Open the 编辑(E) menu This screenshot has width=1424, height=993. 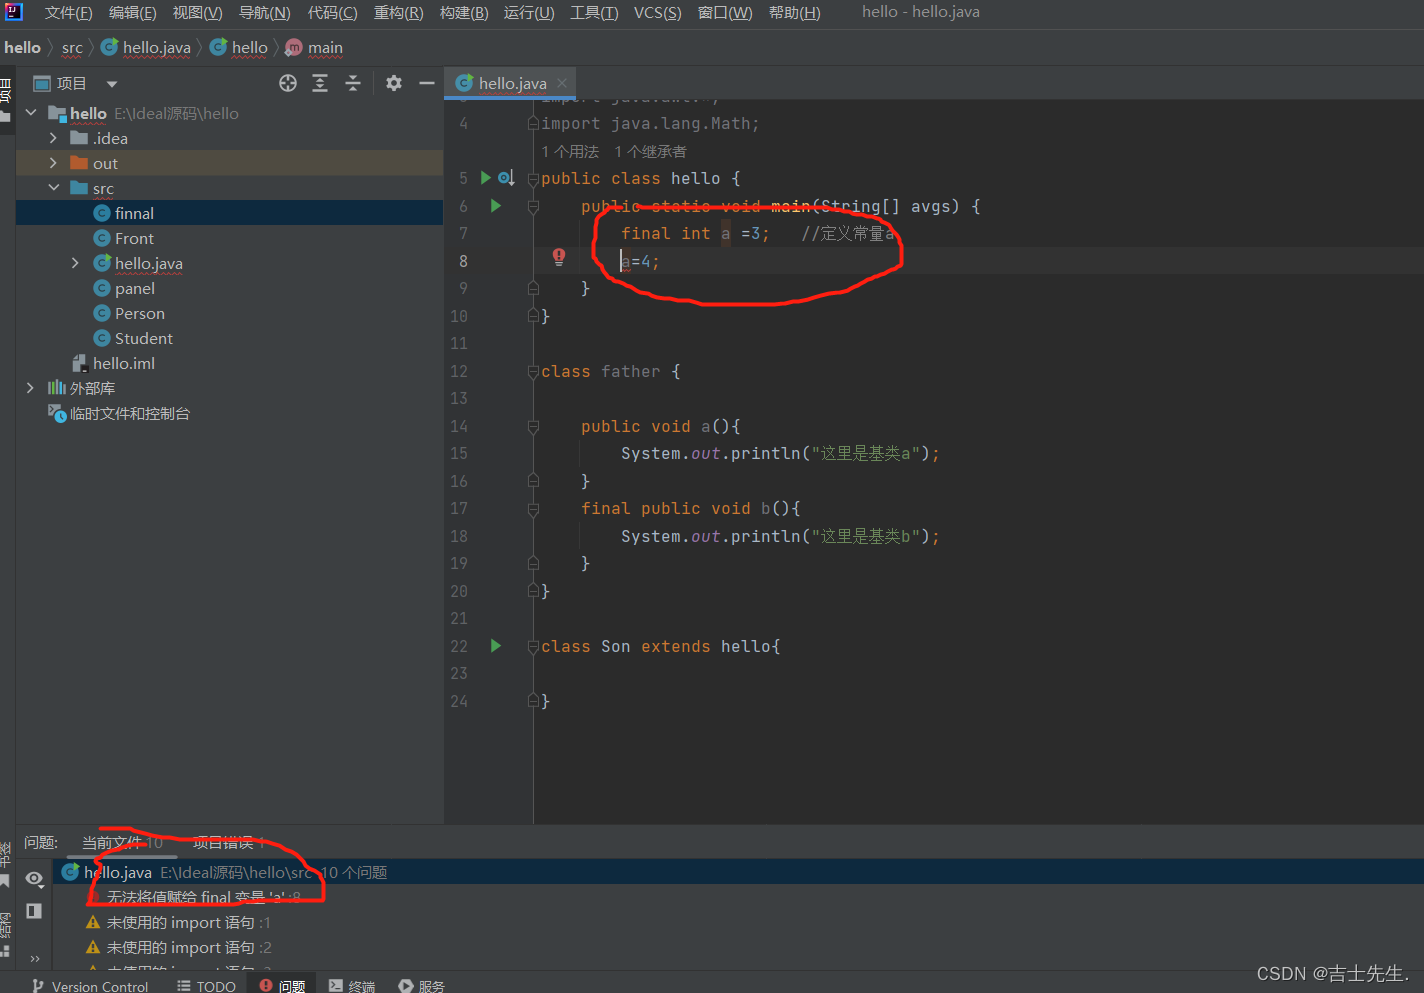point(132,13)
